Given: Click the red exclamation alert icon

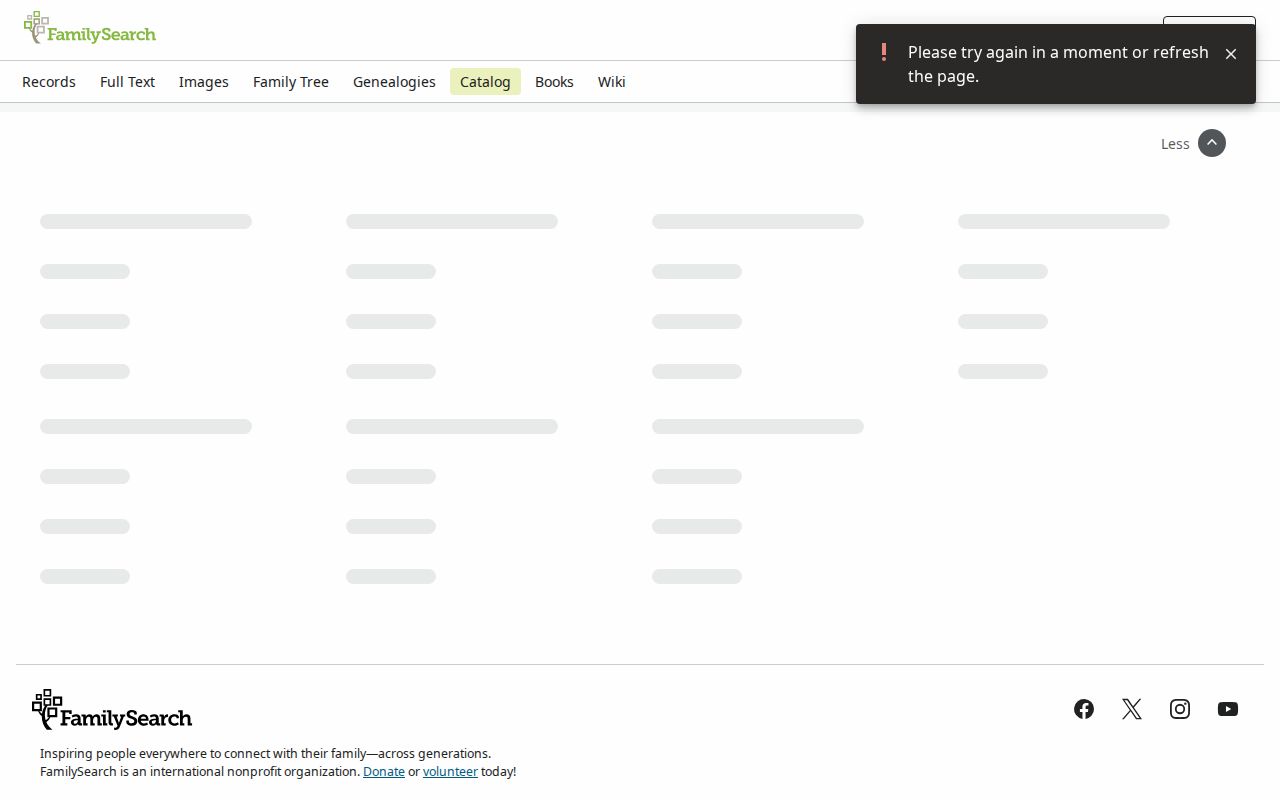Looking at the screenshot, I should coord(884,52).
